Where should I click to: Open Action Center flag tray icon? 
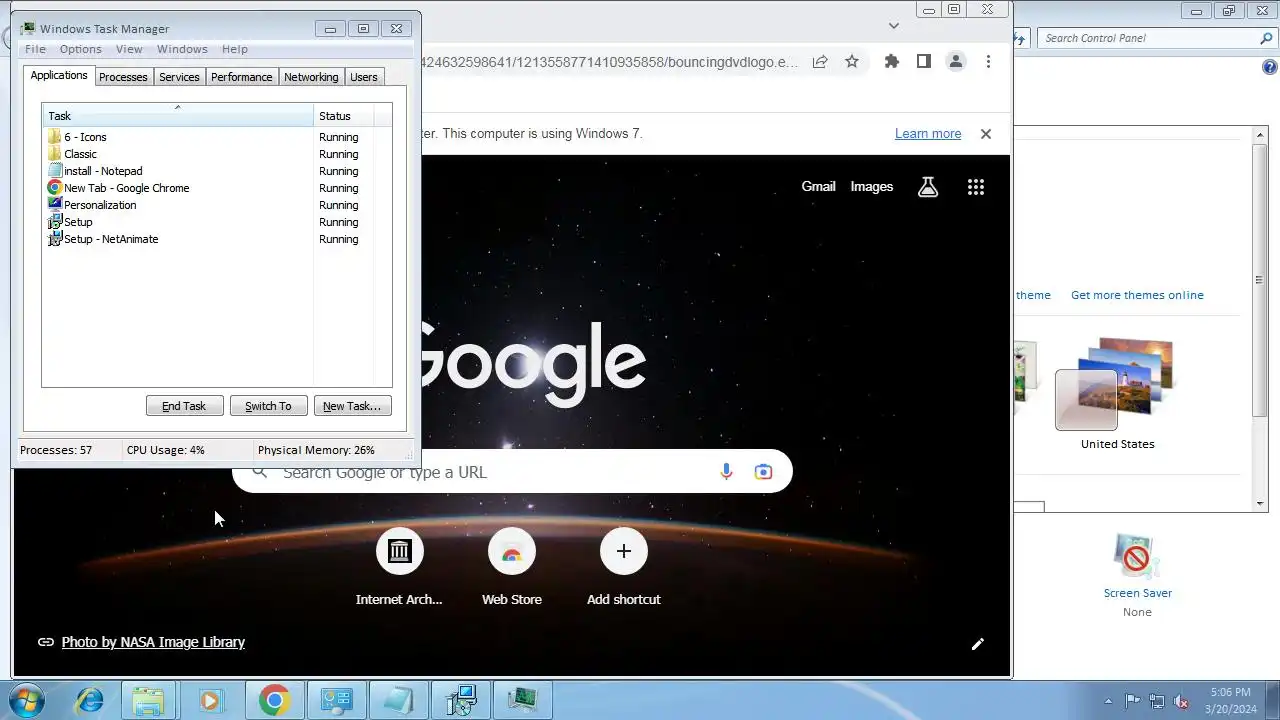pos(1133,701)
